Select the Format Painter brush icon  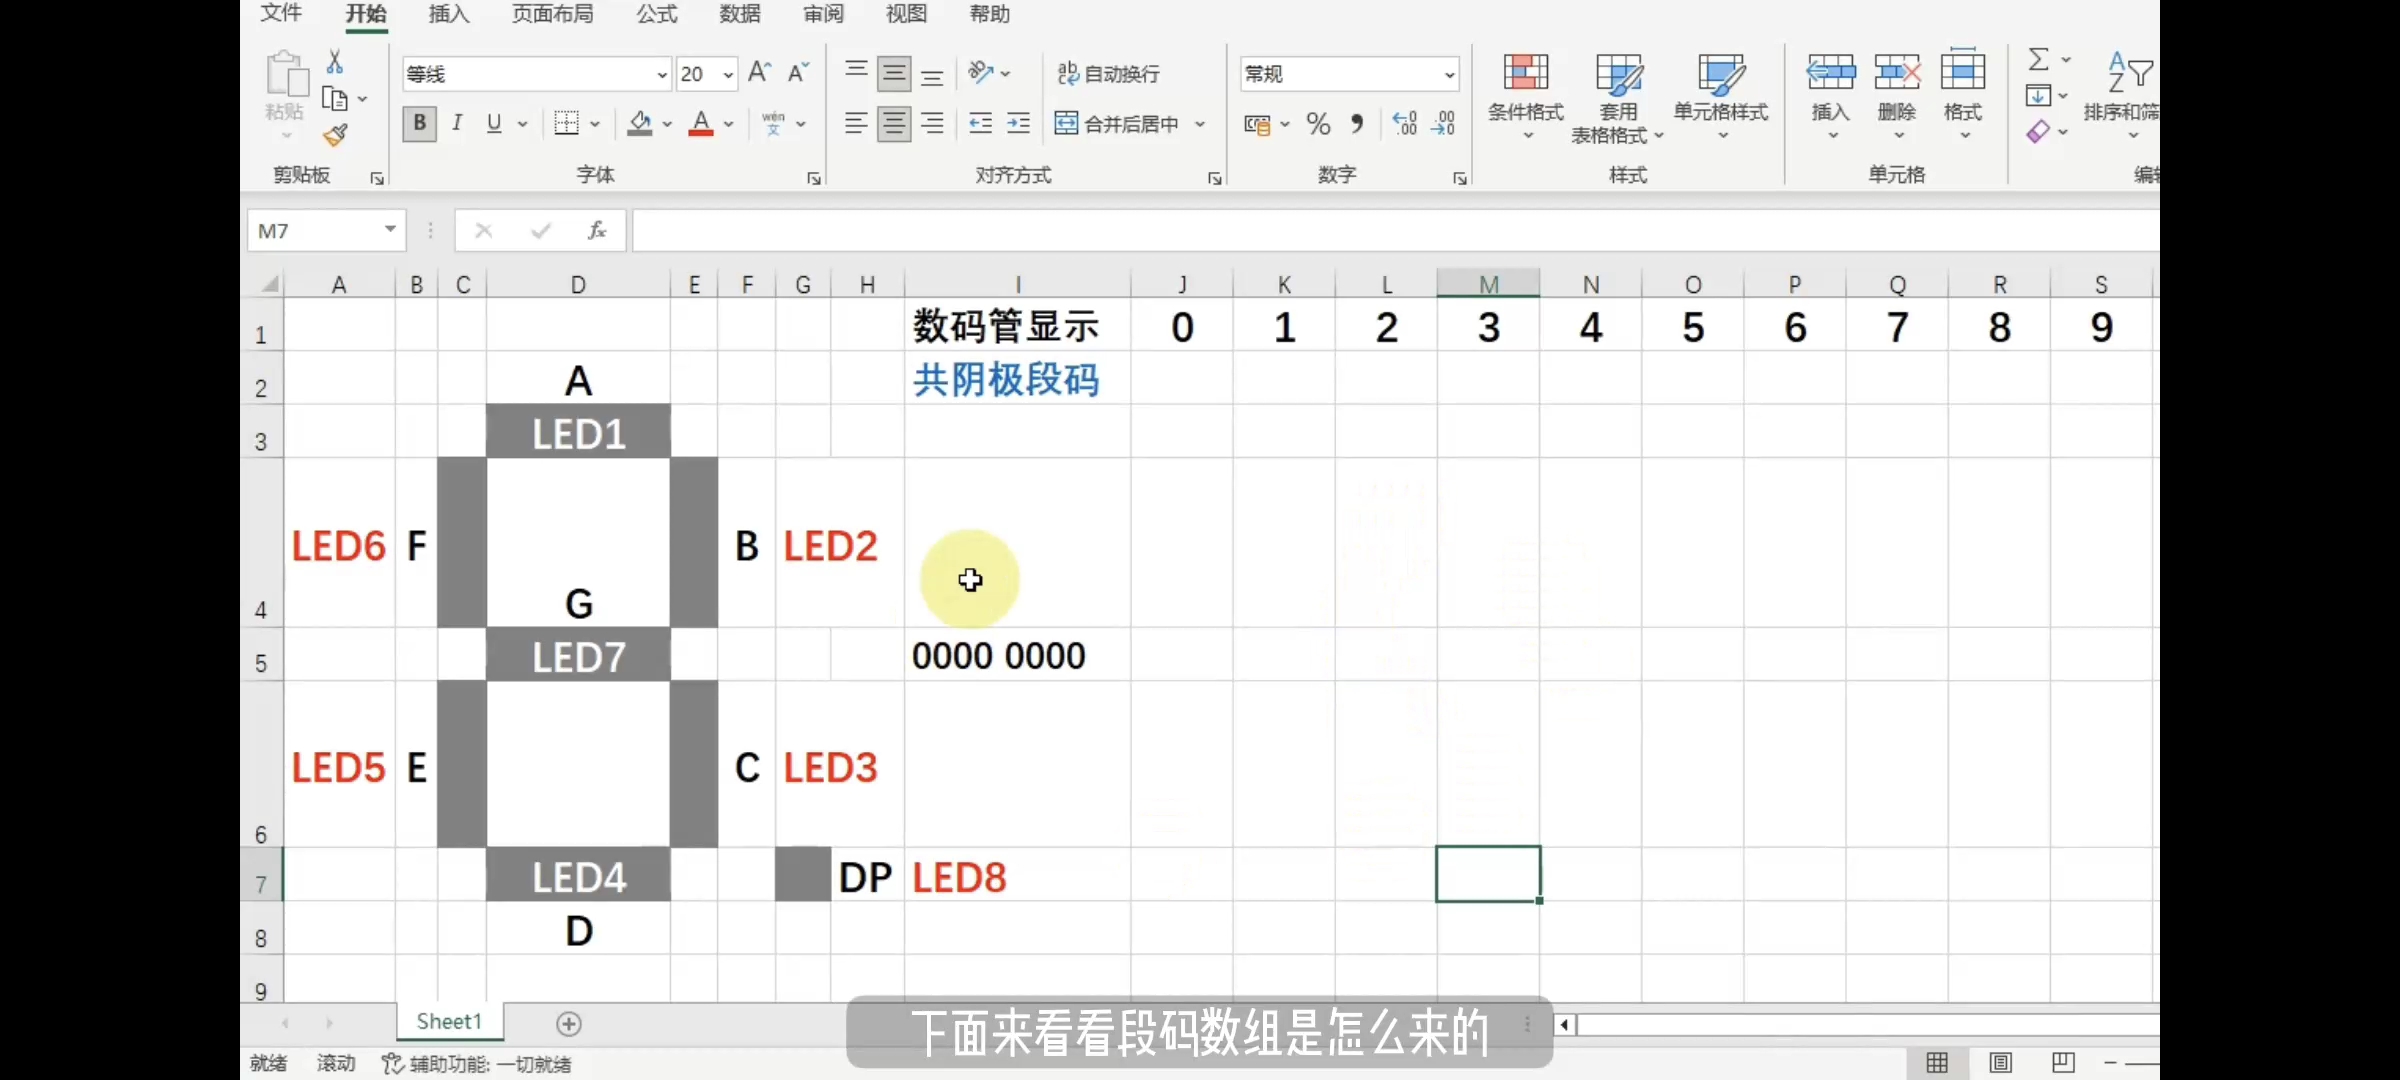[x=335, y=135]
